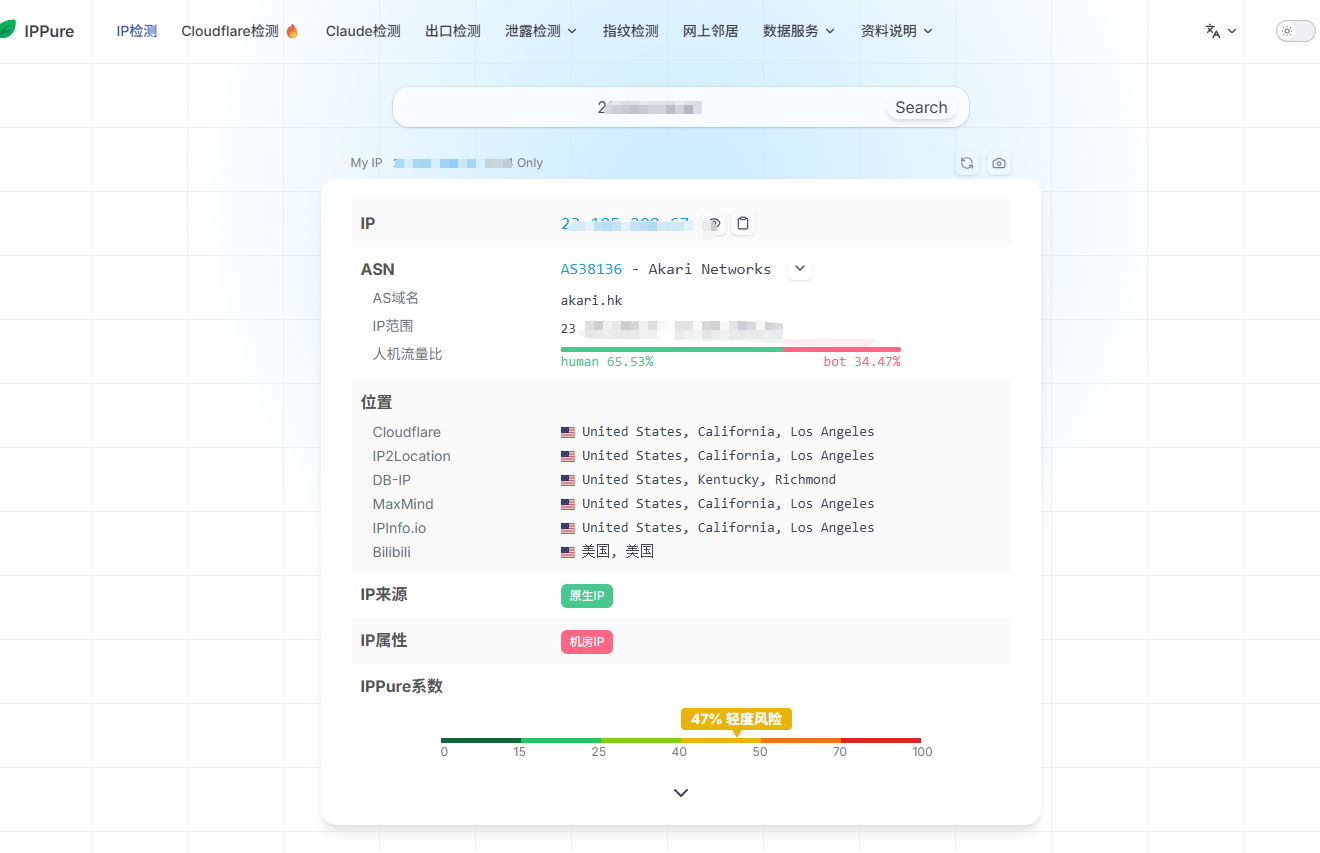Screen dimensions: 1320x853
Task: Click the US flag icon in the Cloudflare row
Action: point(568,432)
